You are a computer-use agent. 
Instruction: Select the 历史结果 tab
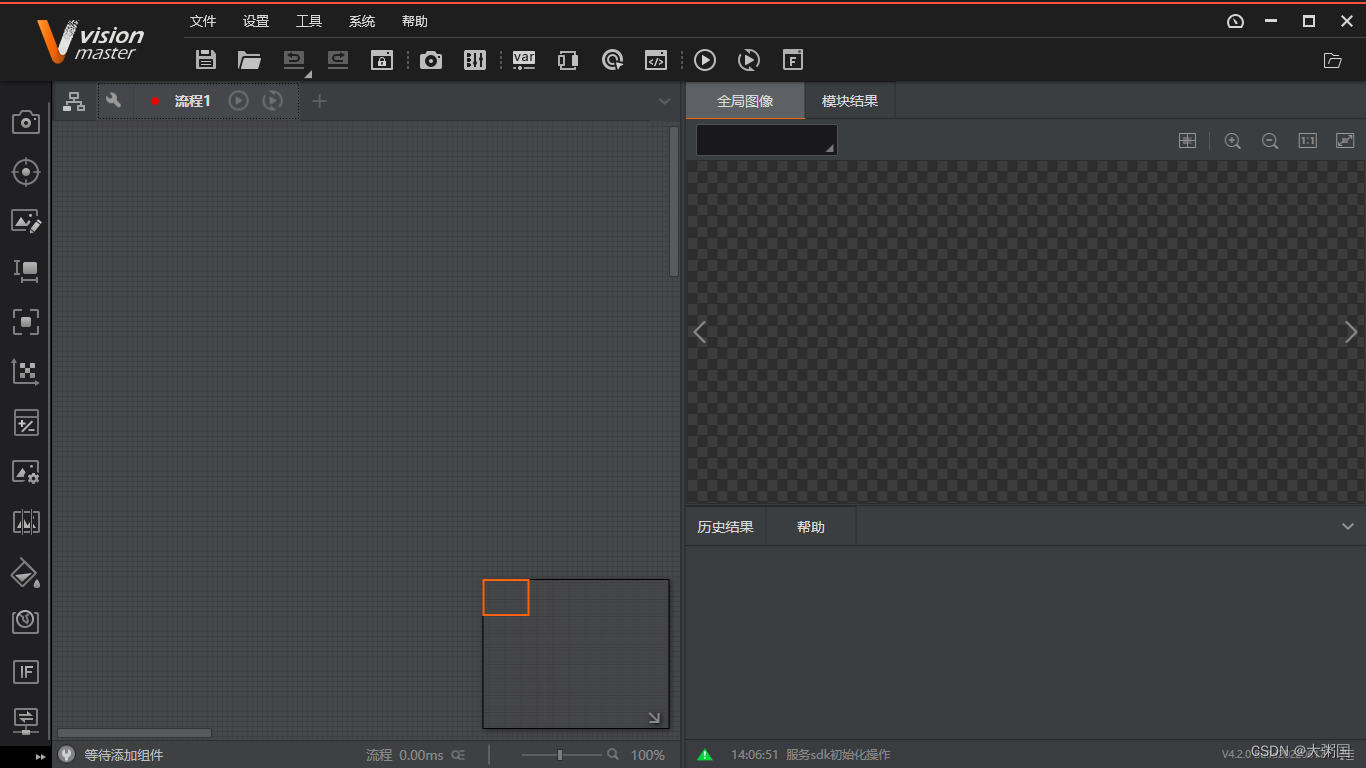[725, 527]
